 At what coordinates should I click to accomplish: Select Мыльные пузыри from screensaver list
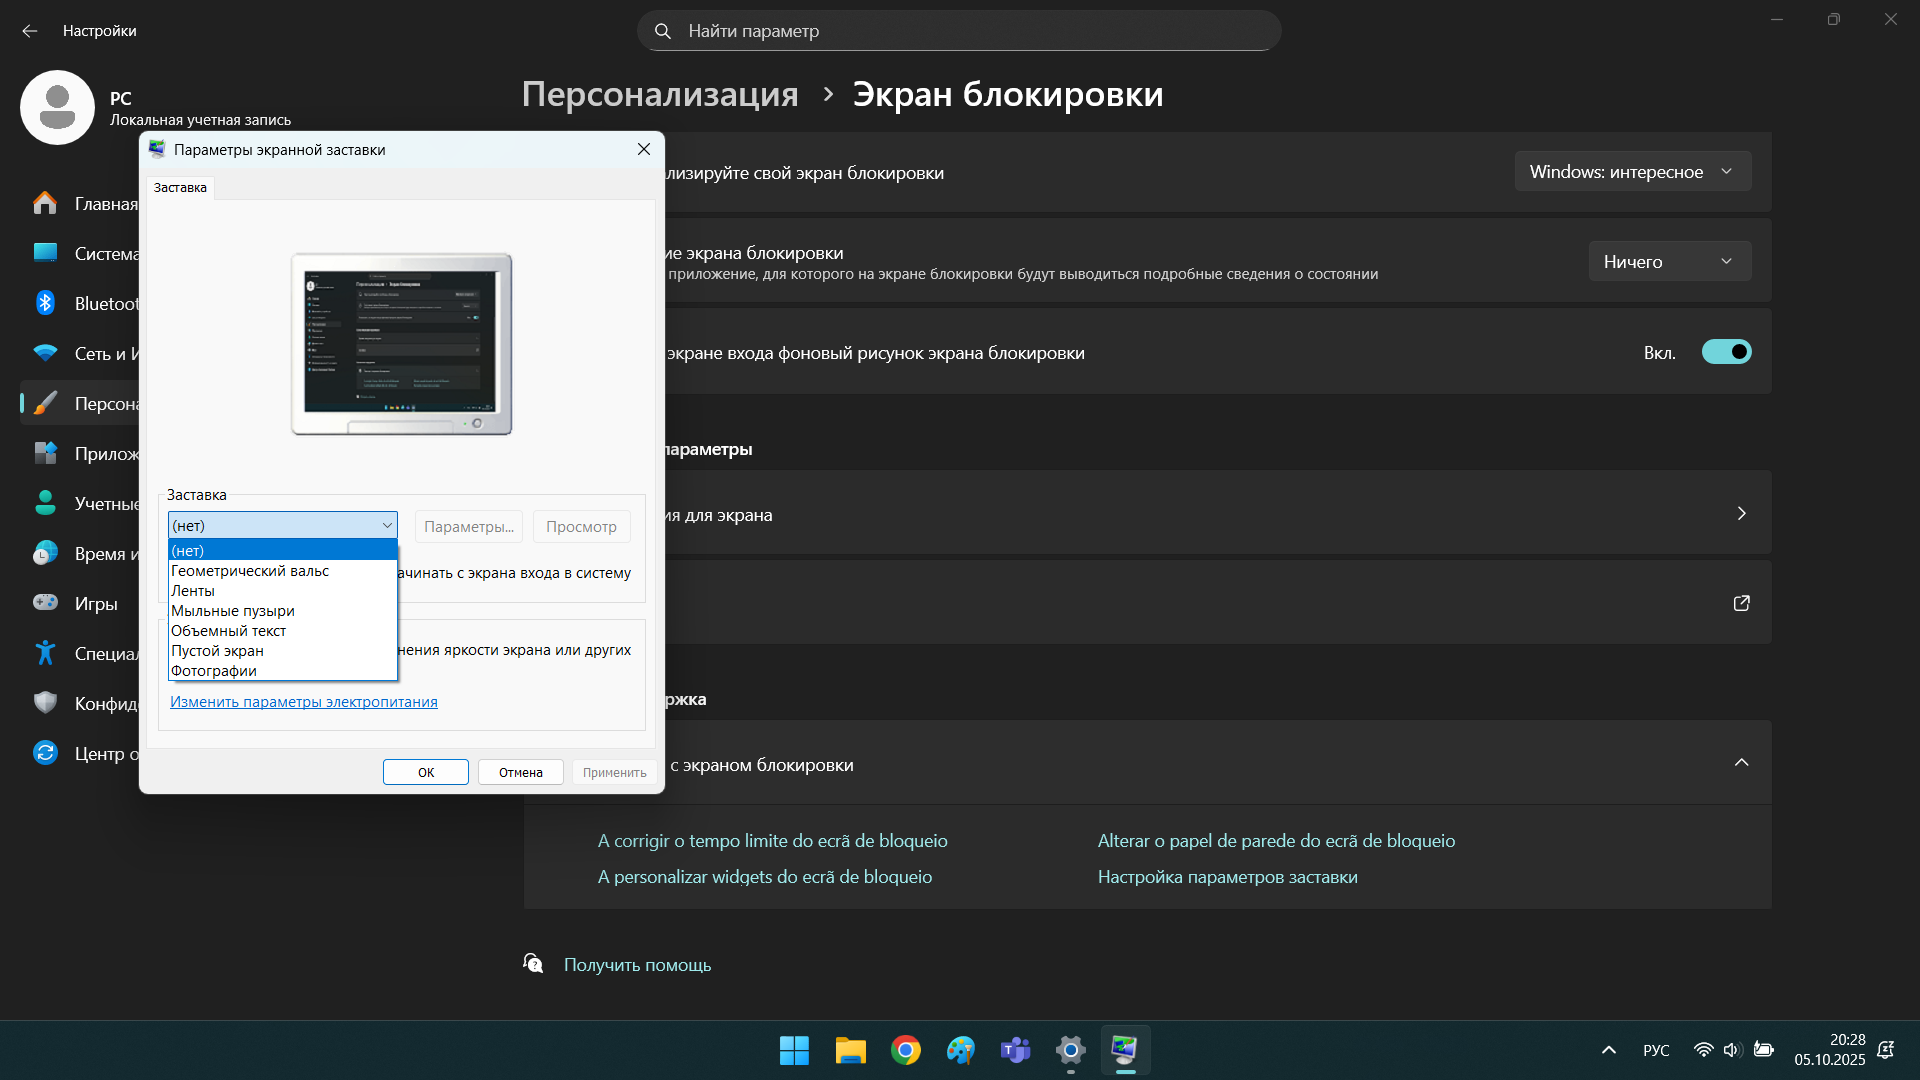pos(233,611)
